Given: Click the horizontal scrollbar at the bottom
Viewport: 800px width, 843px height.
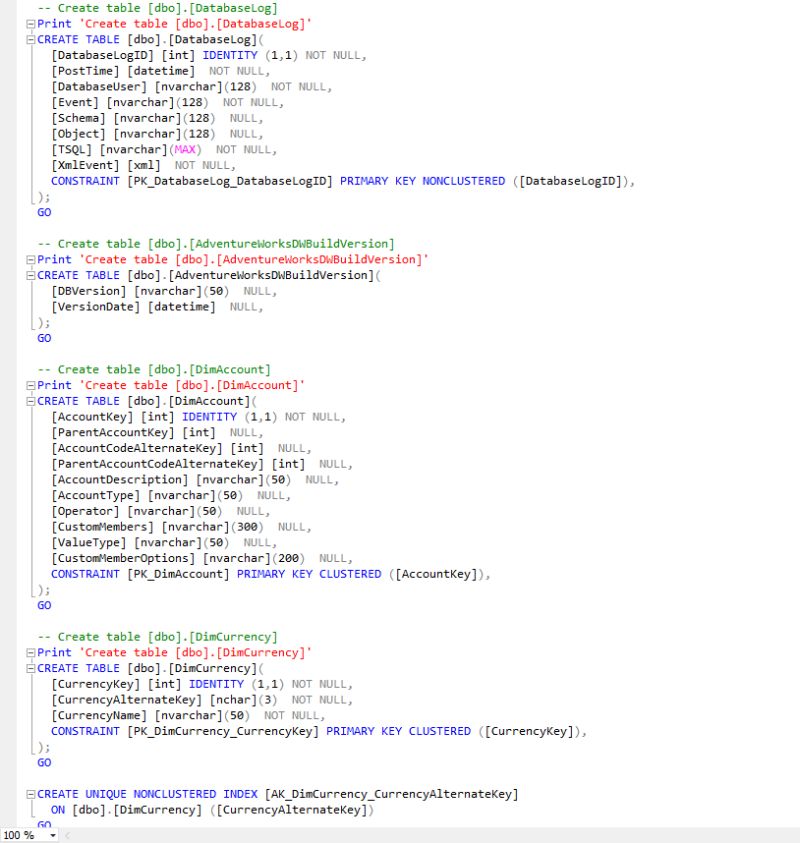Looking at the screenshot, I should [400, 833].
